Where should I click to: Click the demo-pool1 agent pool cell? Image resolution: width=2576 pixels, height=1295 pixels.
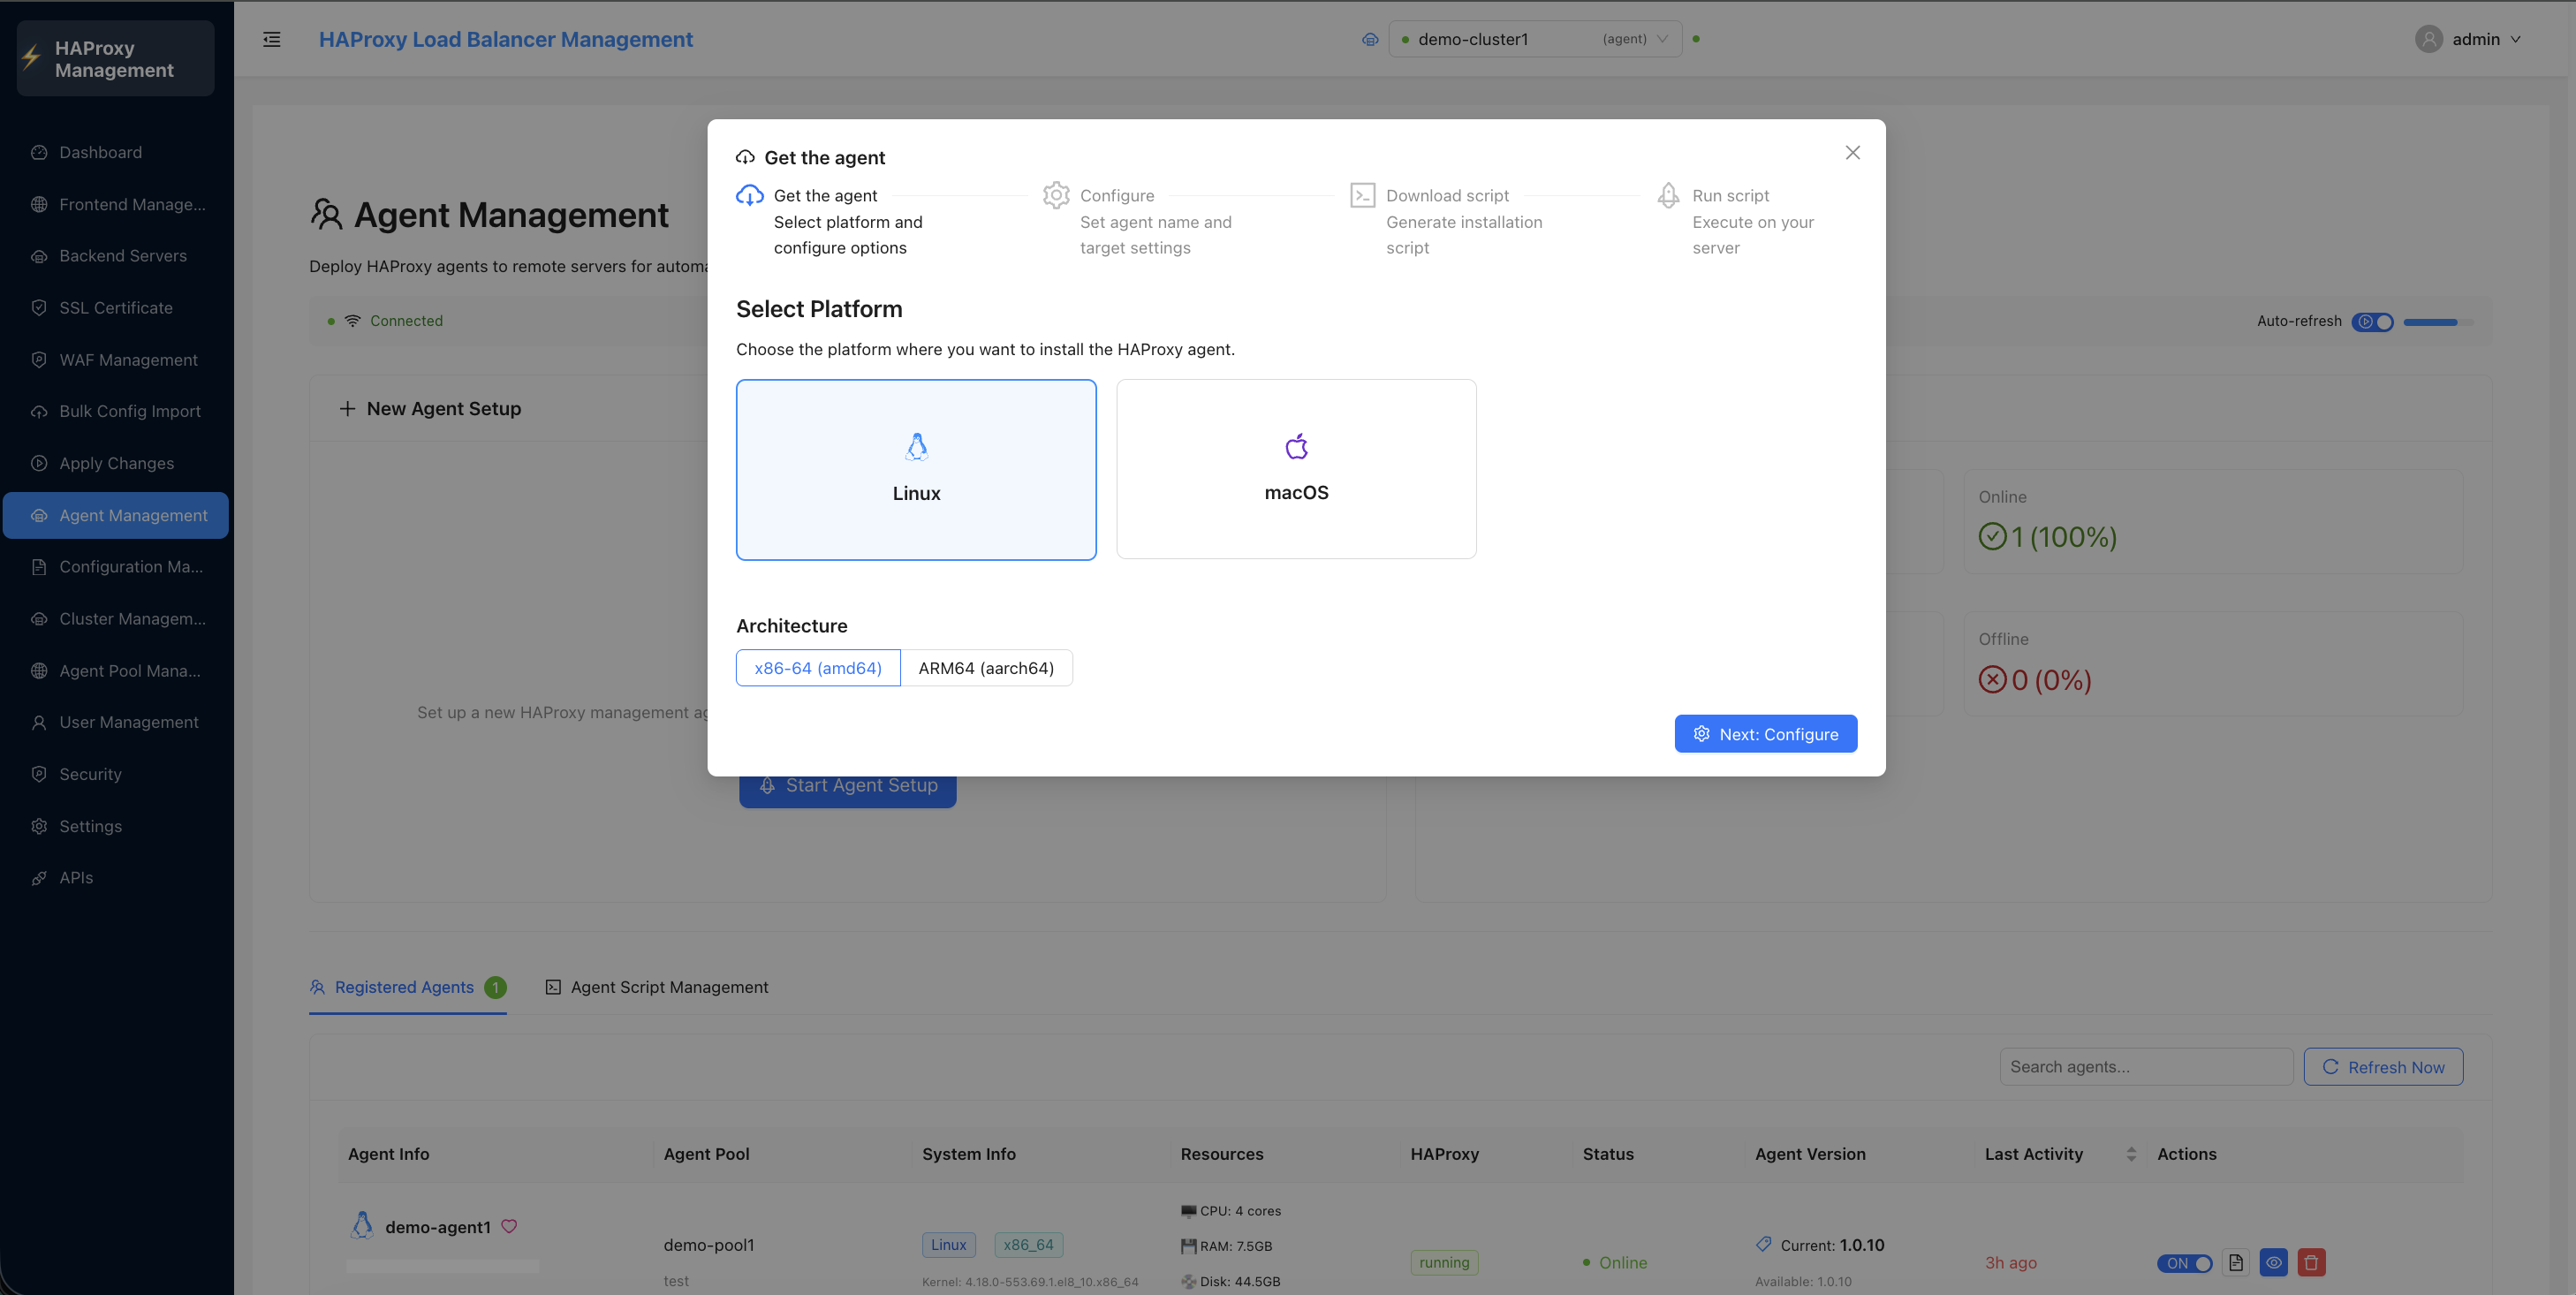pyautogui.click(x=709, y=1245)
